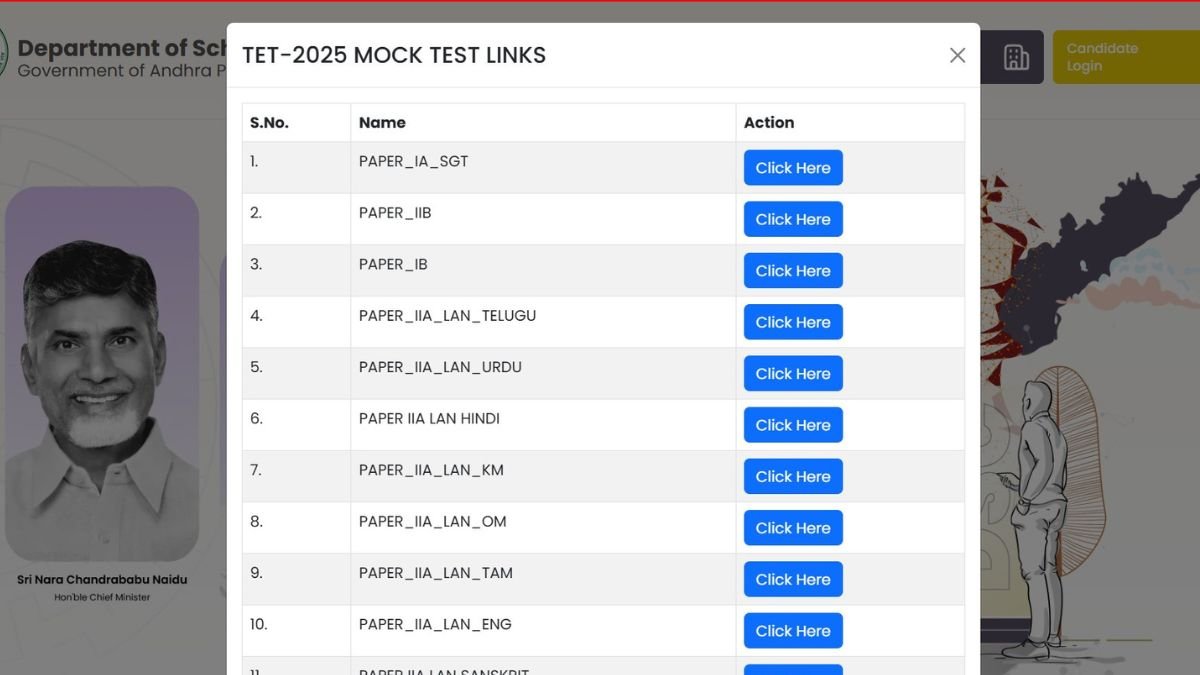Click the building icon in the header

pos(1017,57)
